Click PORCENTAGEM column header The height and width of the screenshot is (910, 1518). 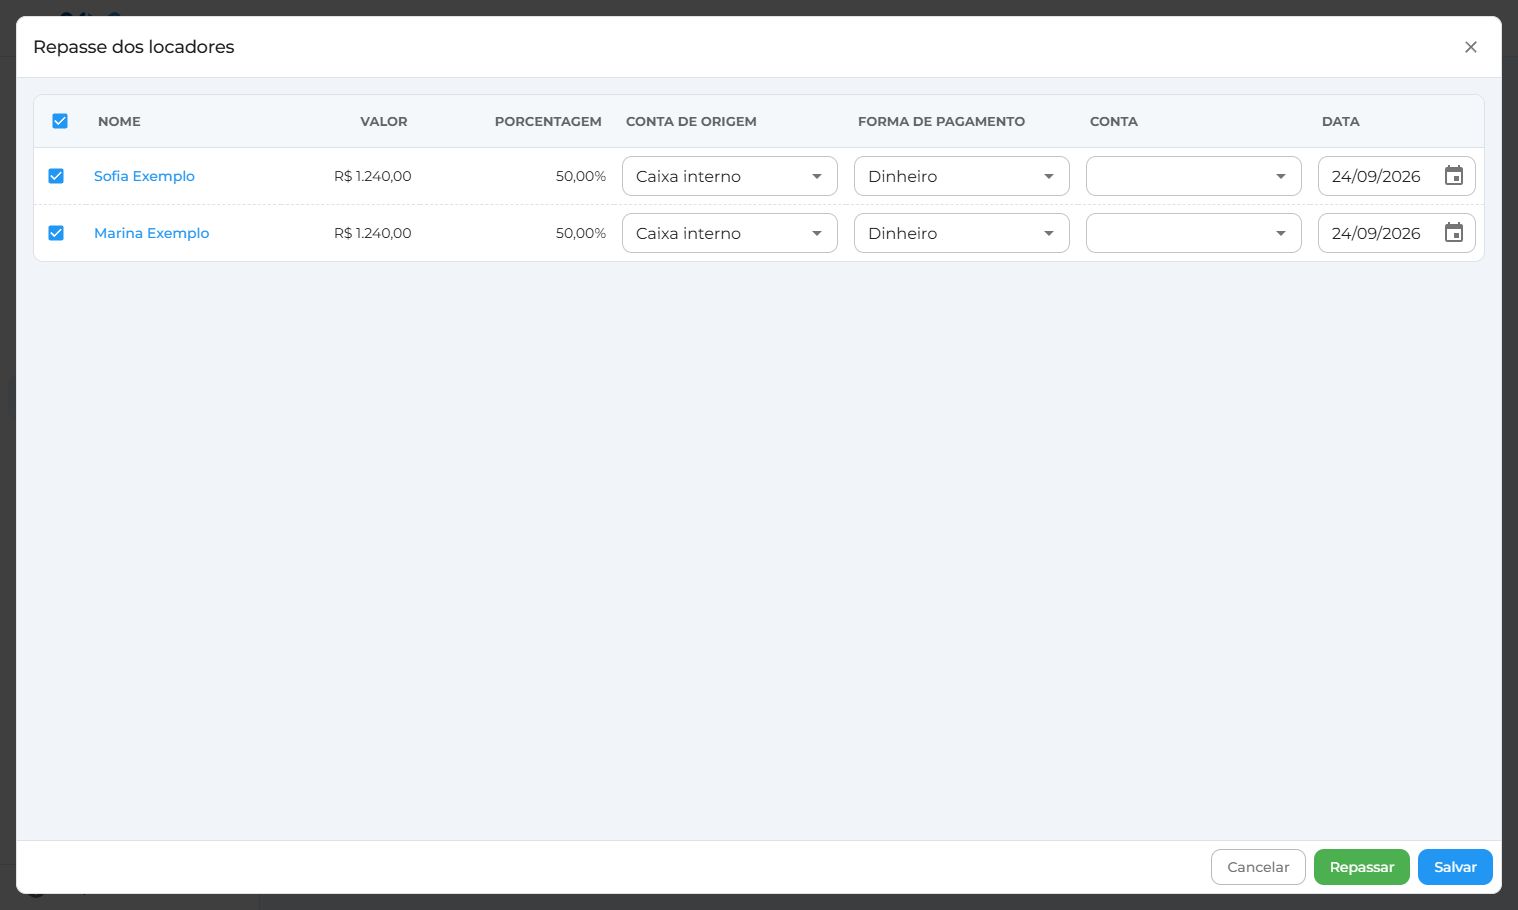548,121
